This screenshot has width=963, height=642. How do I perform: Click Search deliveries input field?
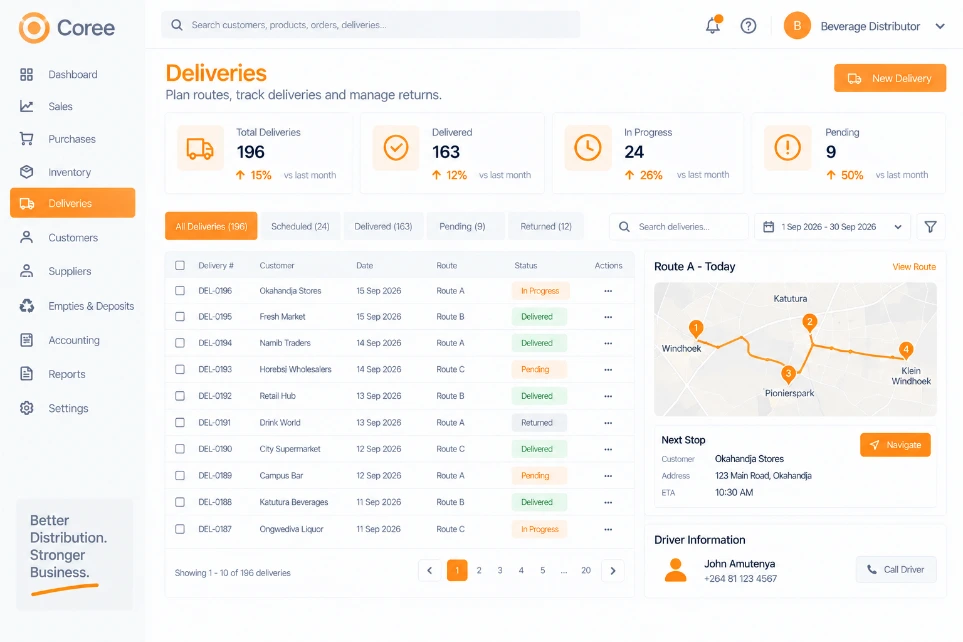pyautogui.click(x=679, y=227)
